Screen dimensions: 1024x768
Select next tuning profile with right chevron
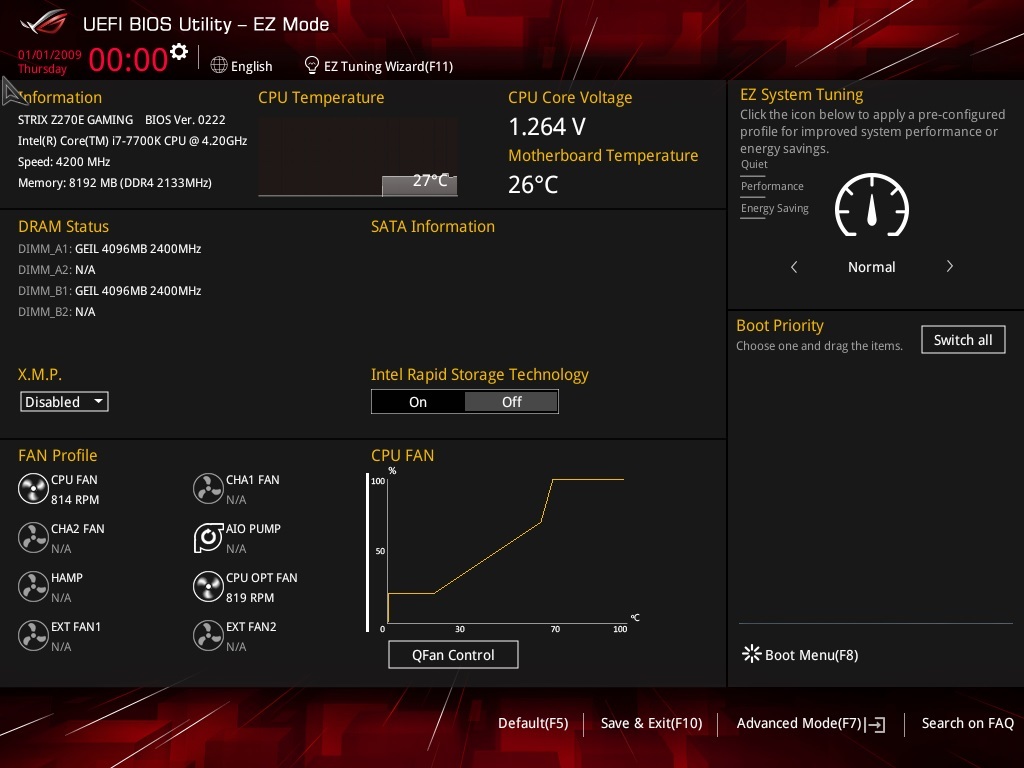coord(949,267)
